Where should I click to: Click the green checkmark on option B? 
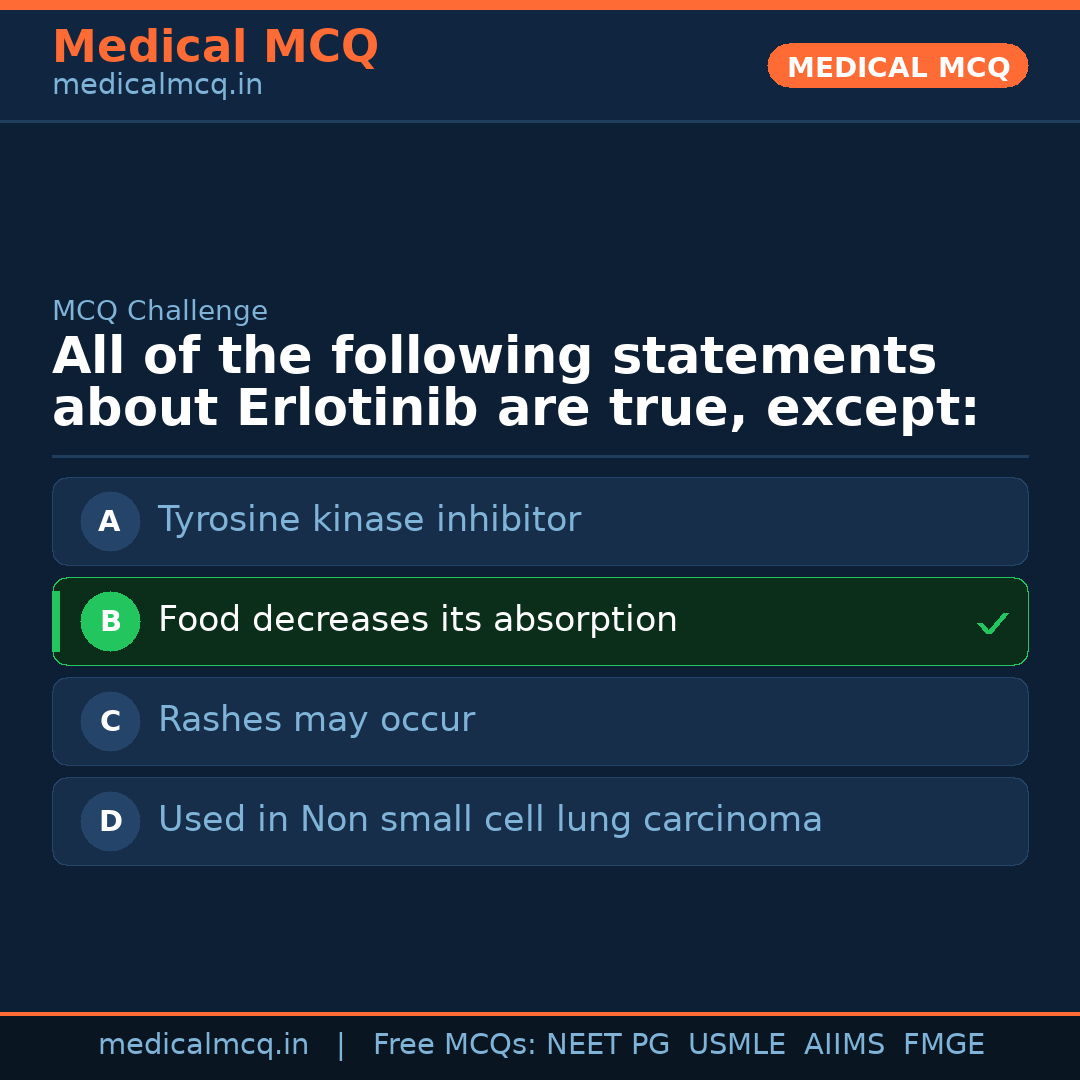[x=992, y=623]
